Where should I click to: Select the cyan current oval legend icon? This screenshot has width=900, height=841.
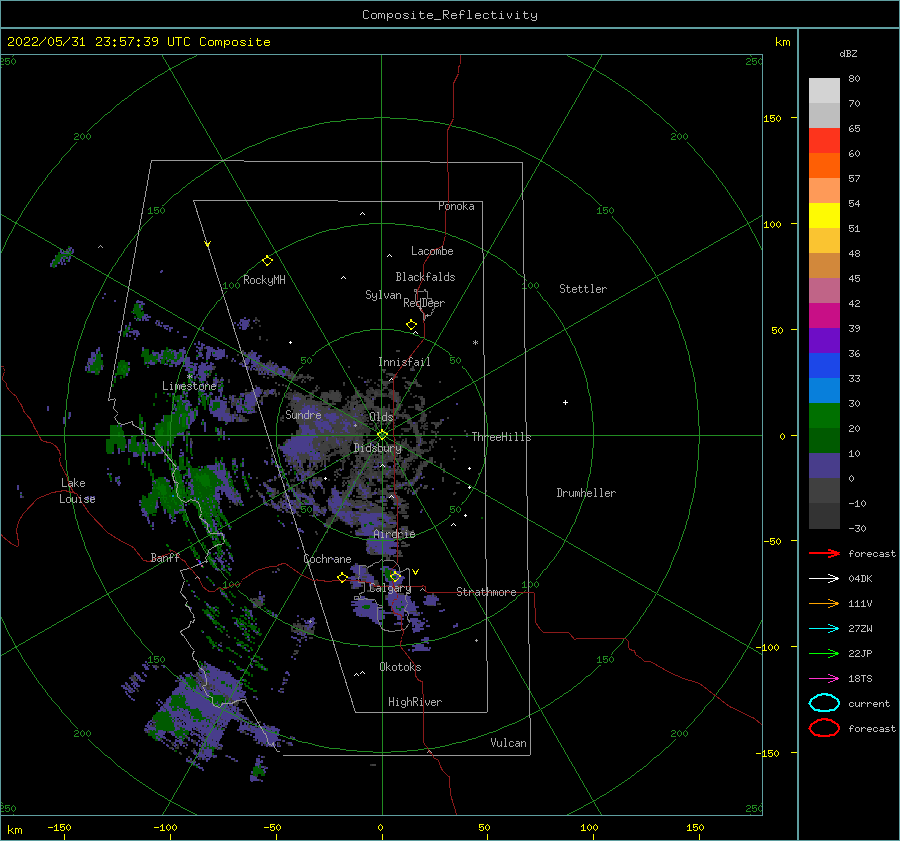[824, 703]
